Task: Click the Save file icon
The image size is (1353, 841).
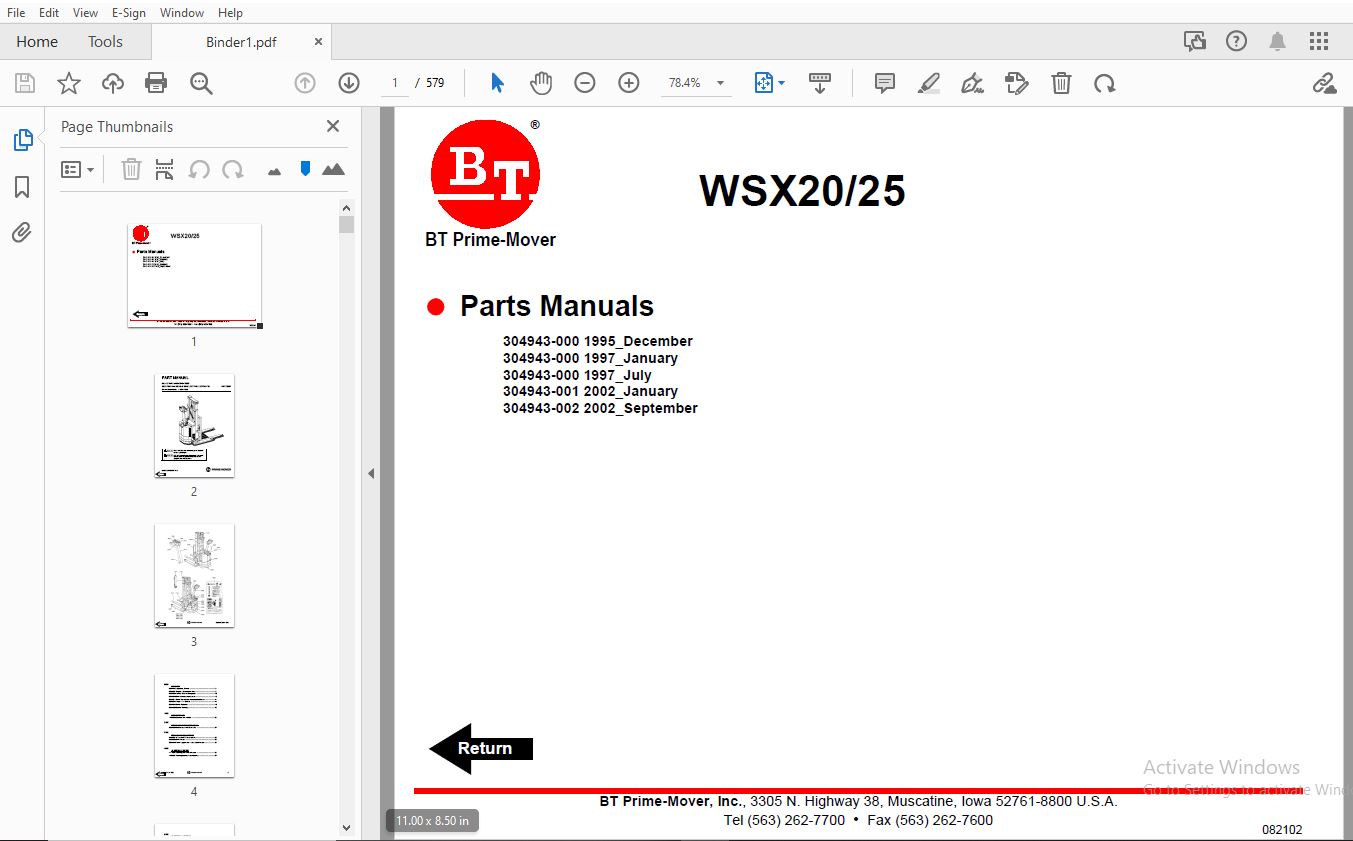Action: tap(24, 83)
